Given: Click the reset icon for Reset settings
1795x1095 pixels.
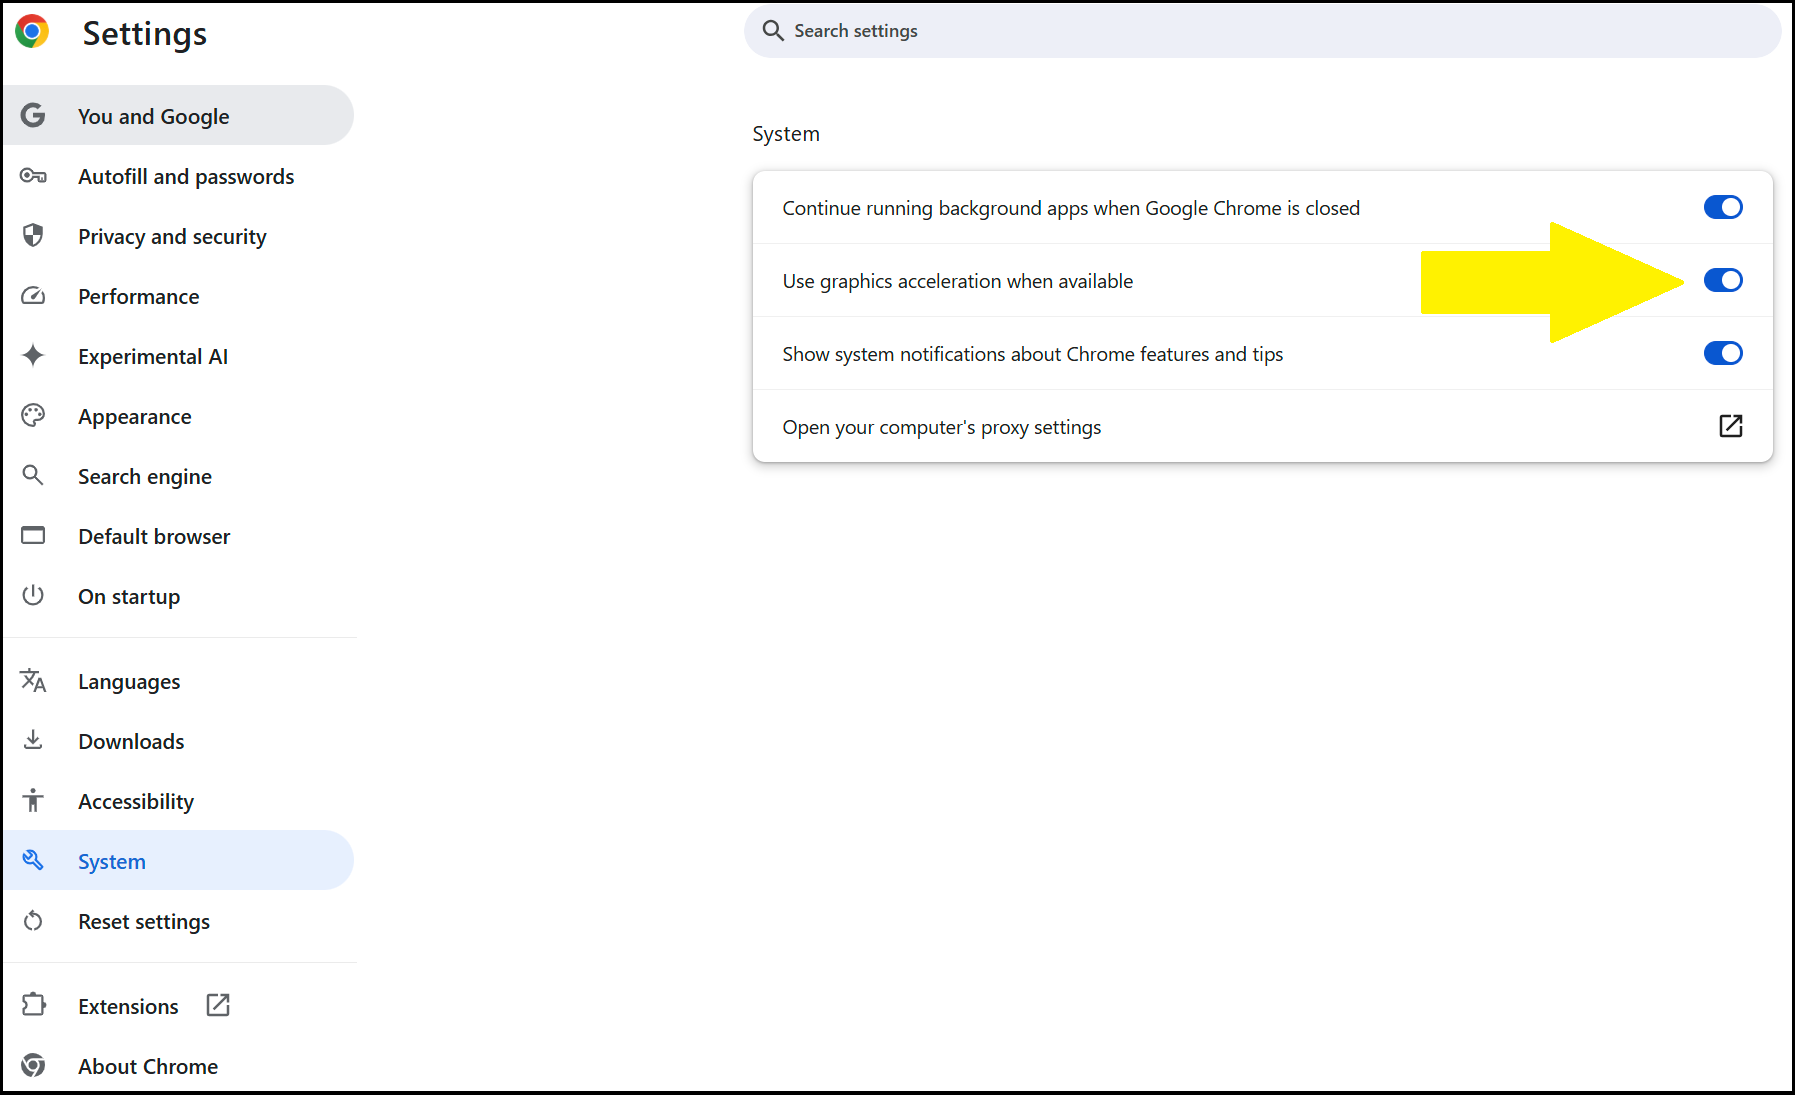Looking at the screenshot, I should [x=33, y=921].
